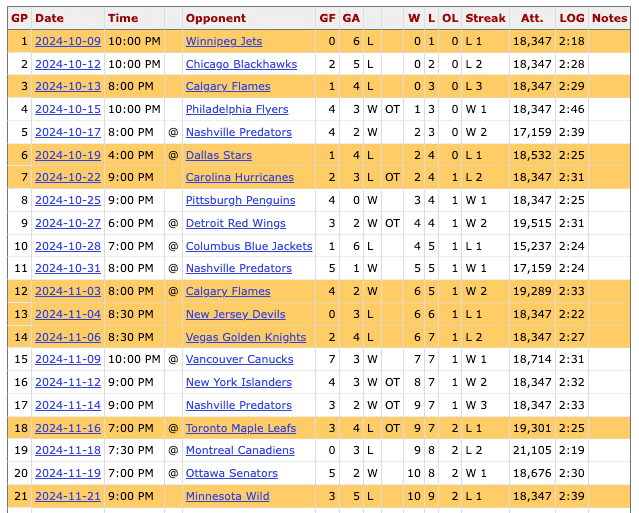Sort by the Streak column header
This screenshot has height=513, width=639.
coord(485,18)
